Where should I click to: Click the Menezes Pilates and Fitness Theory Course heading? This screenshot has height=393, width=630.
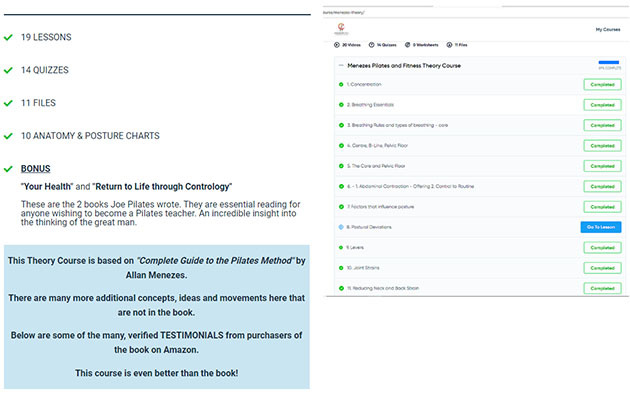pos(404,66)
